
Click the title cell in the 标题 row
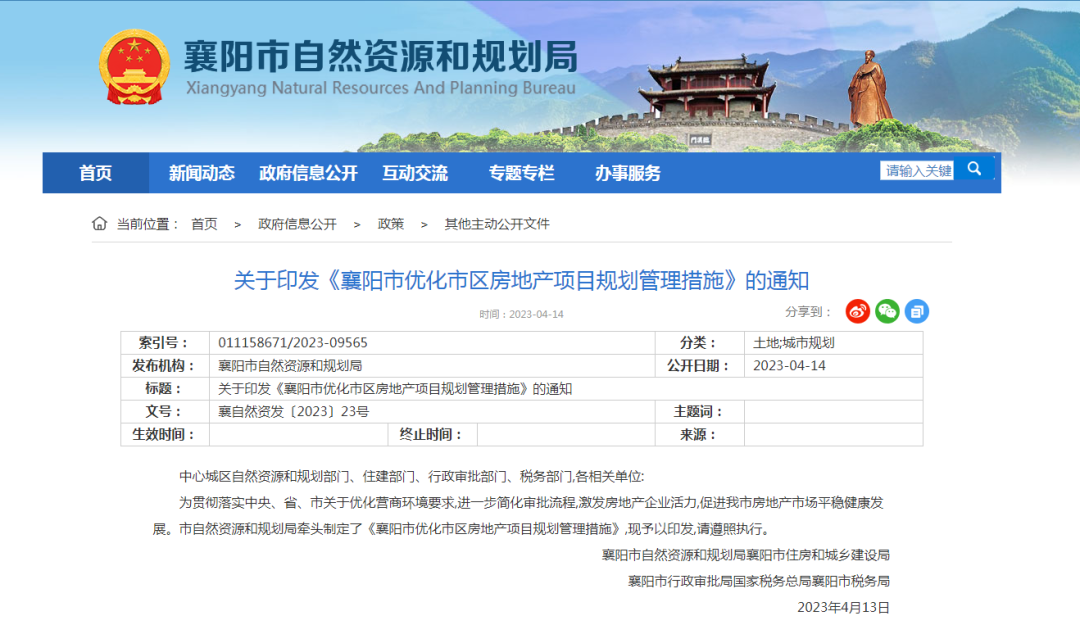tap(565, 389)
